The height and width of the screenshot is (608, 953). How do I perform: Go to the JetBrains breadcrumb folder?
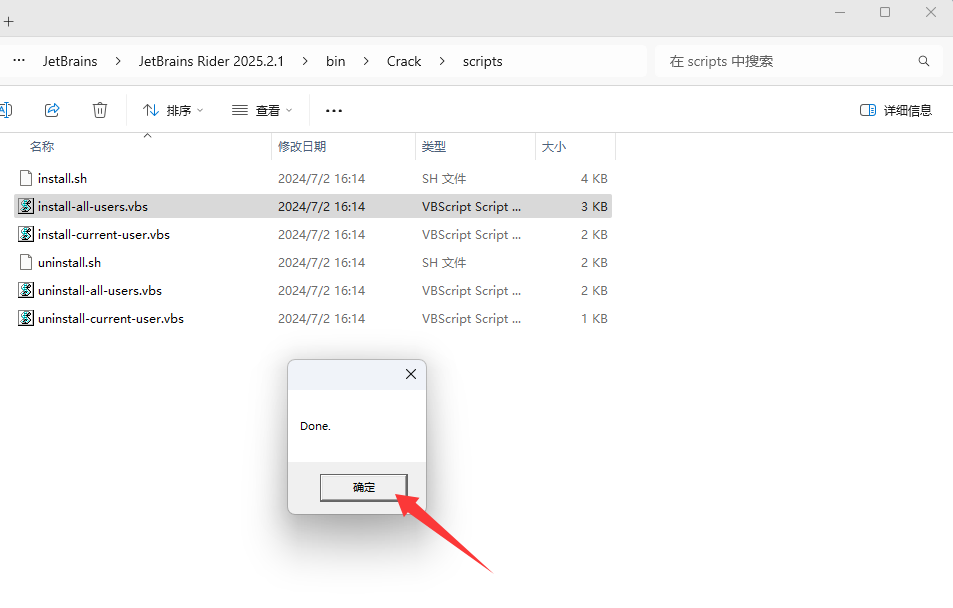coord(70,61)
